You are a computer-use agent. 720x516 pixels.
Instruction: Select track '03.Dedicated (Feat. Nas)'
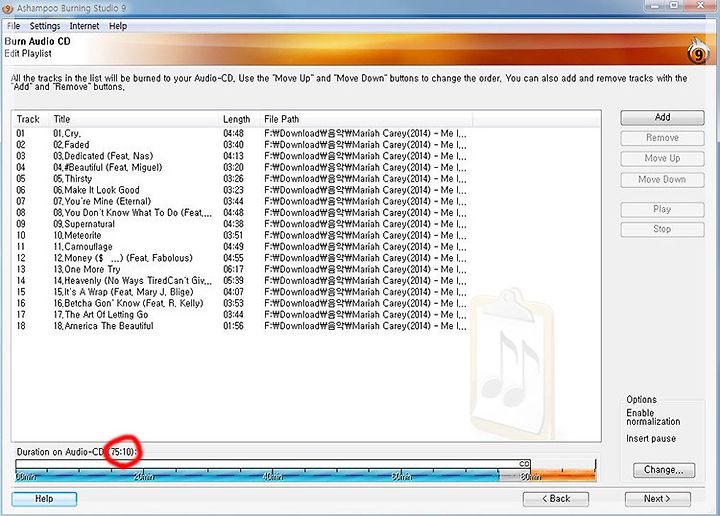103,156
